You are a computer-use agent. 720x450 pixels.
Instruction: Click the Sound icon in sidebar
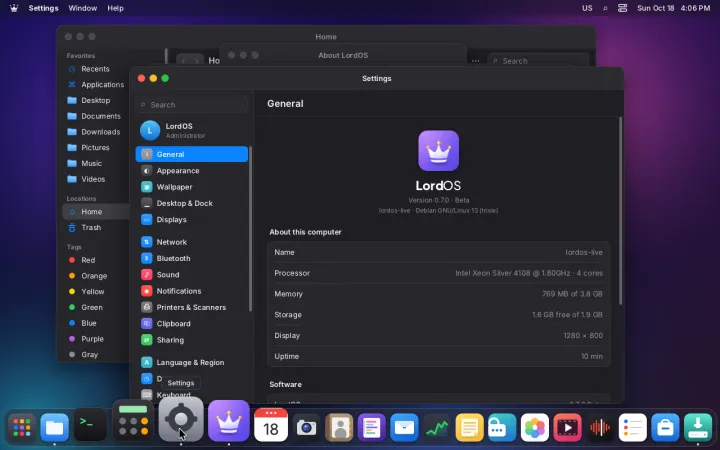(x=146, y=275)
